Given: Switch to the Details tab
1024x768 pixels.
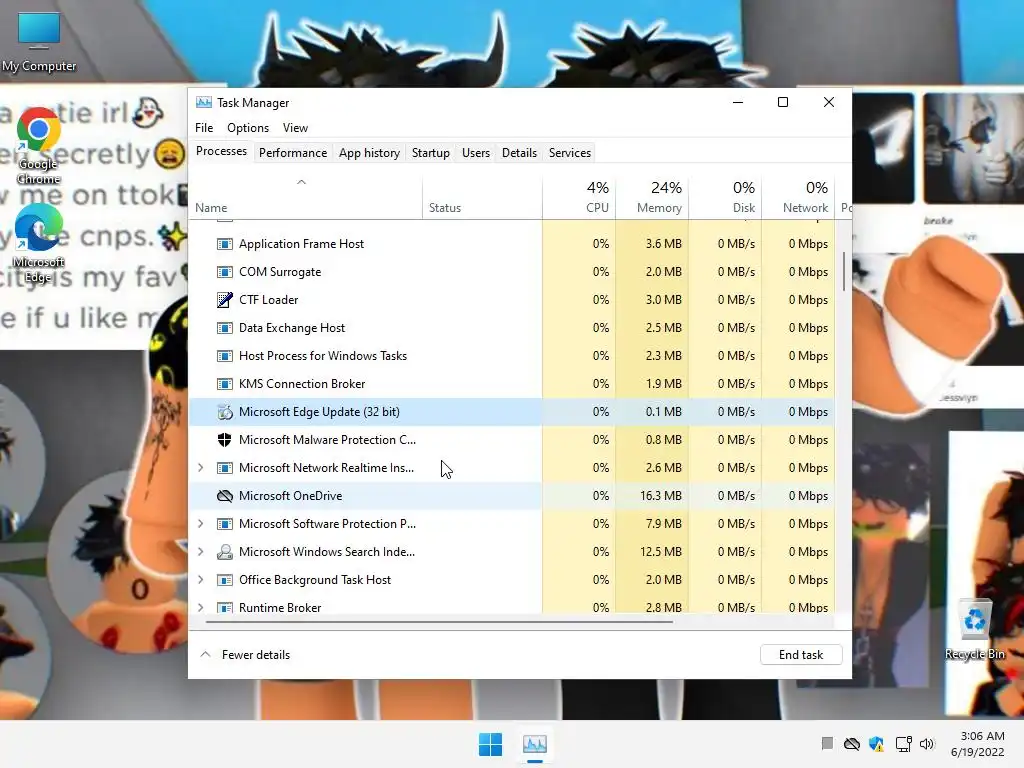Looking at the screenshot, I should [519, 153].
